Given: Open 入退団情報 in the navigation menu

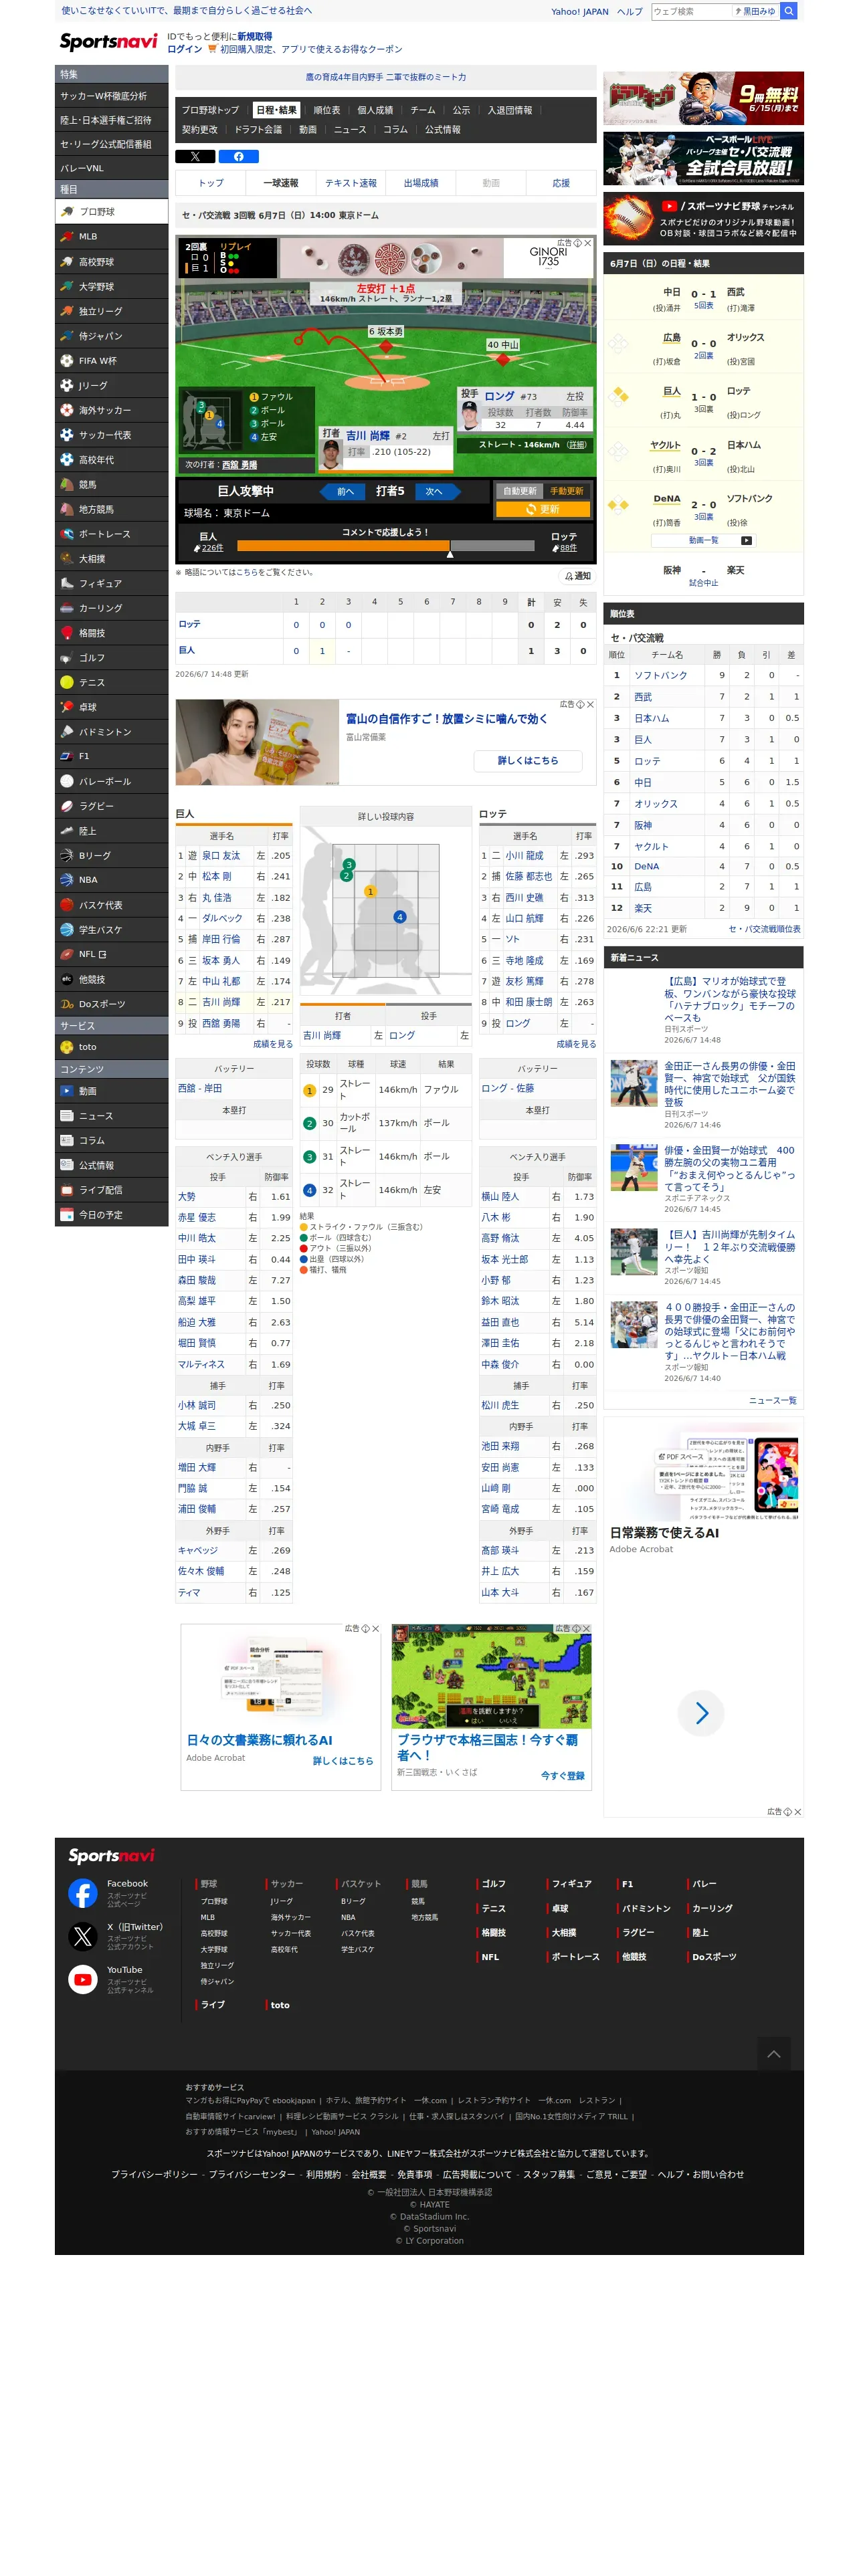Looking at the screenshot, I should point(510,110).
